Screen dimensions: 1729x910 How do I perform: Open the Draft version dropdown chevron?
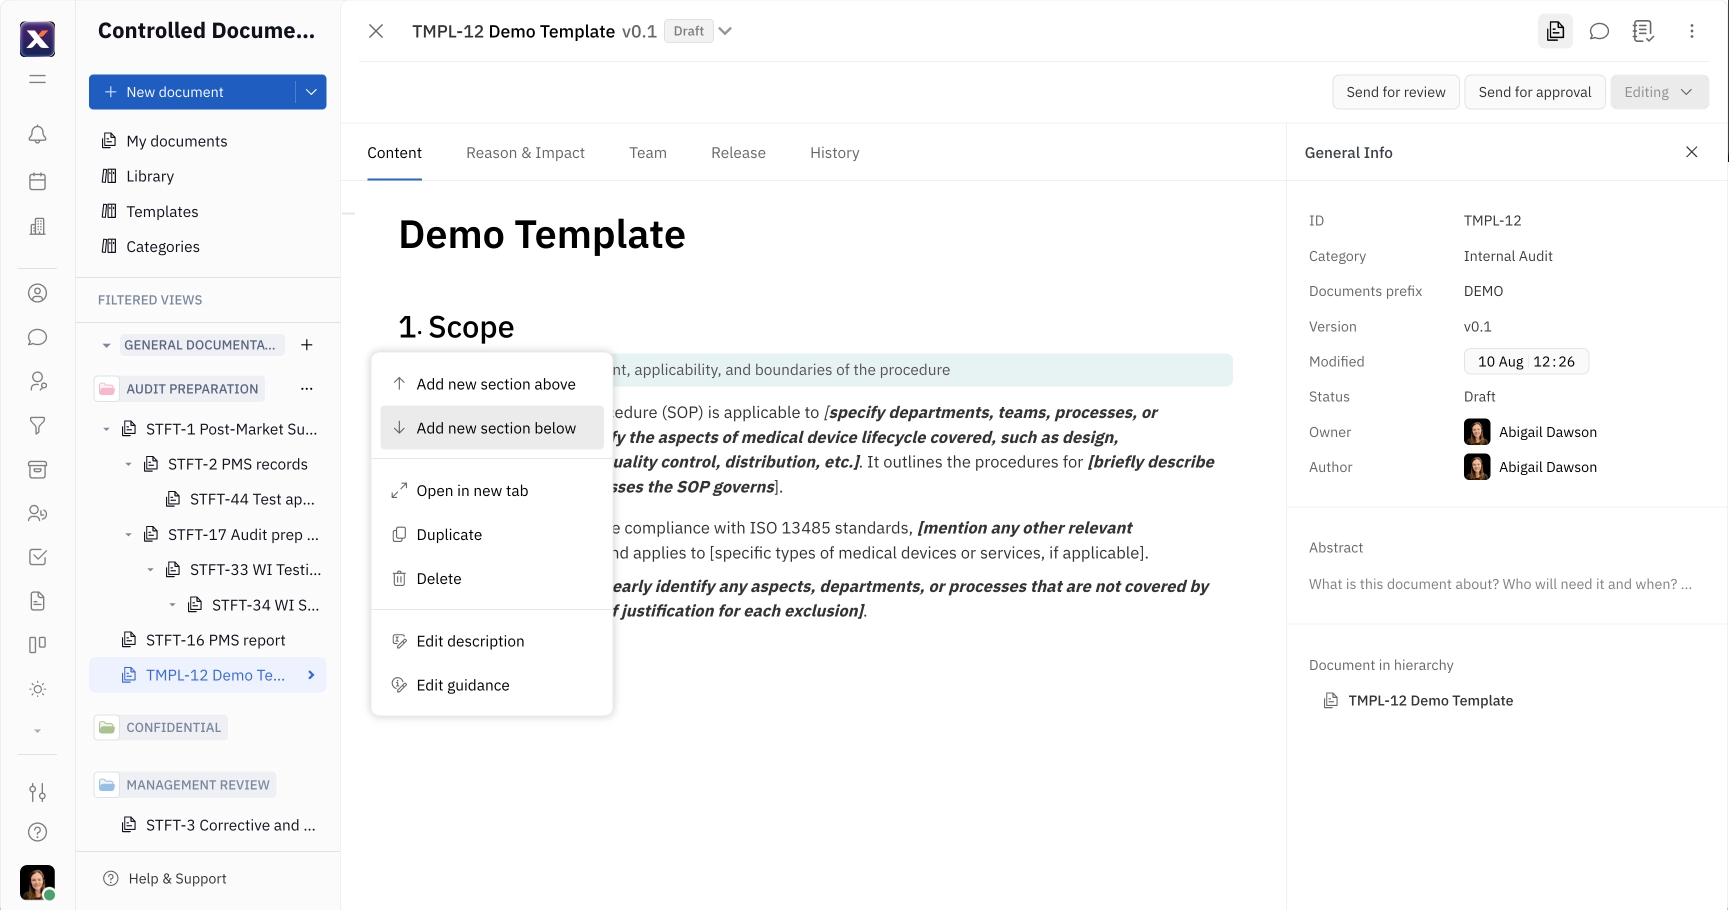(725, 31)
